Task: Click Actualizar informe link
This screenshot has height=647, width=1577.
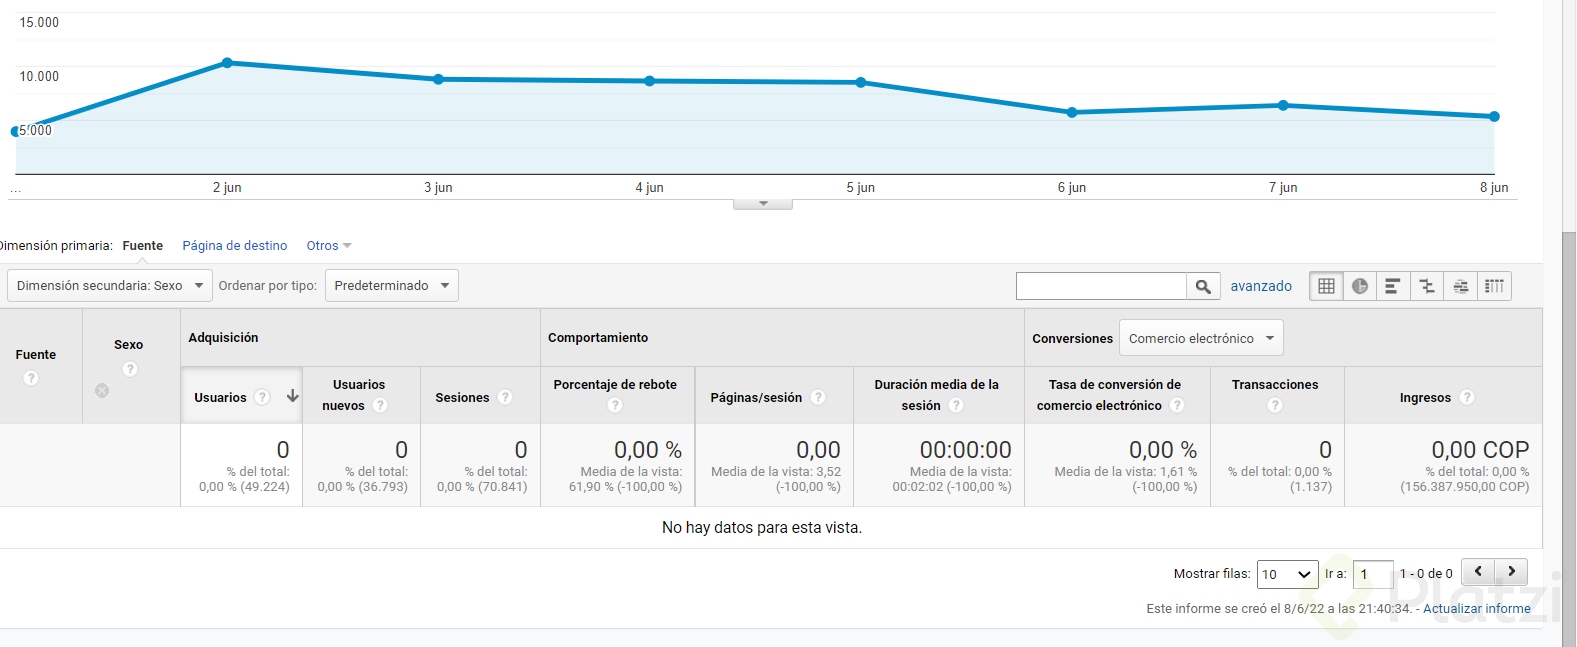Action: pyautogui.click(x=1477, y=608)
